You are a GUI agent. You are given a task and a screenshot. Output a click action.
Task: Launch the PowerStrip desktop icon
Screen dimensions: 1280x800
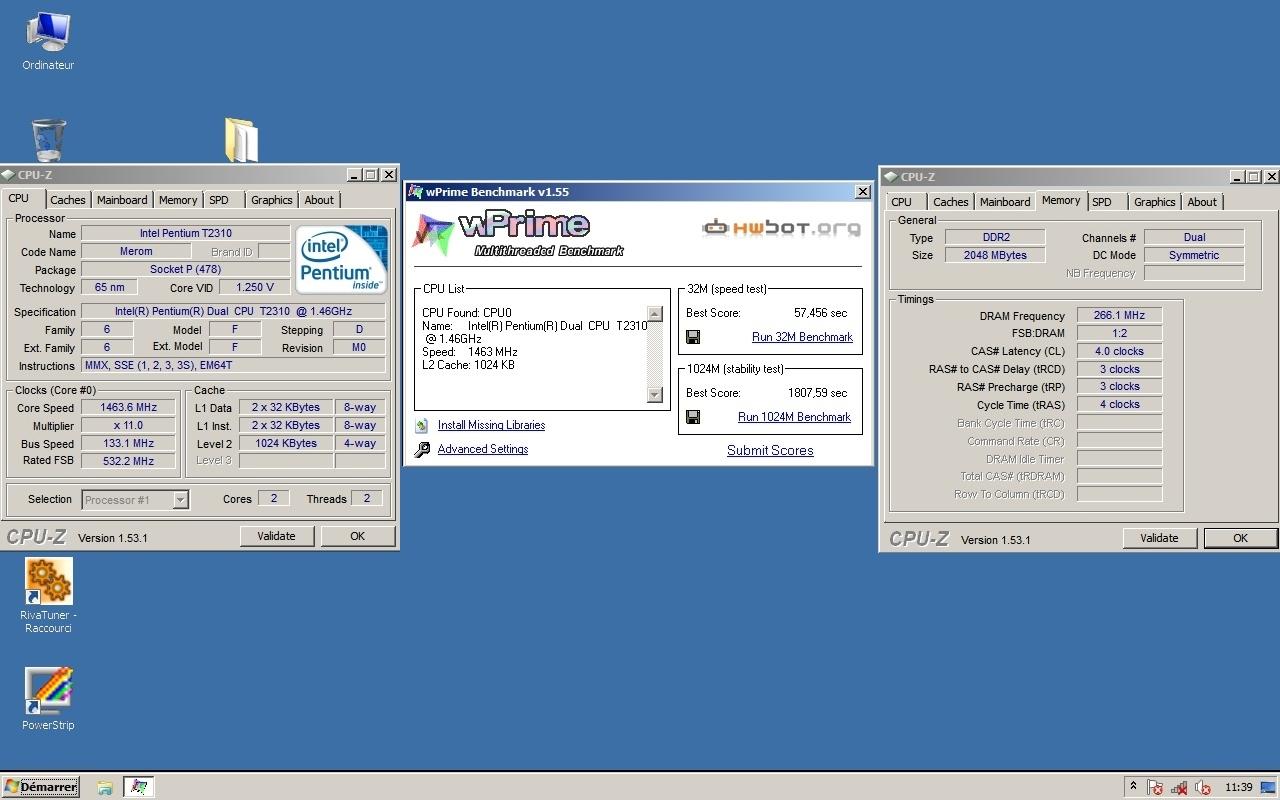point(48,690)
